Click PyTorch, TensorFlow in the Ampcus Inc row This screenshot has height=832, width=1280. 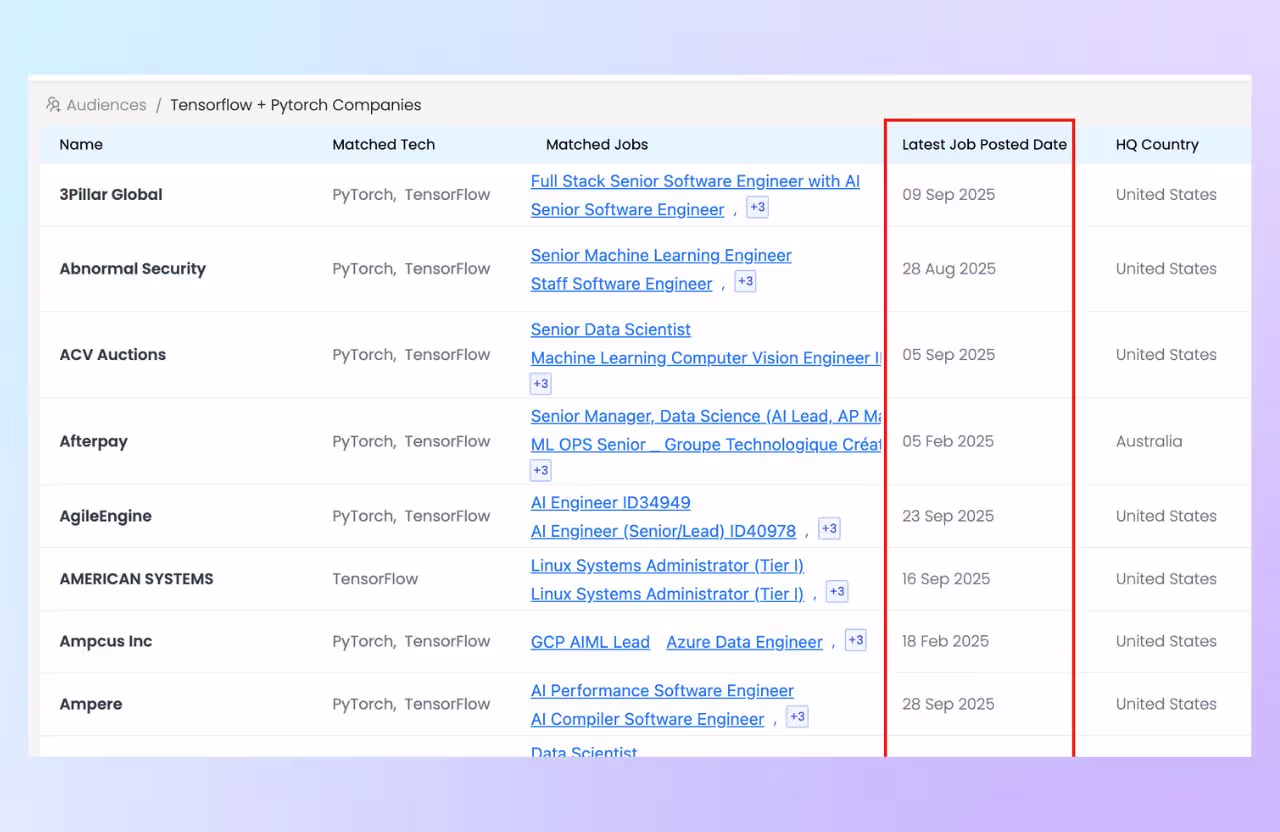411,641
